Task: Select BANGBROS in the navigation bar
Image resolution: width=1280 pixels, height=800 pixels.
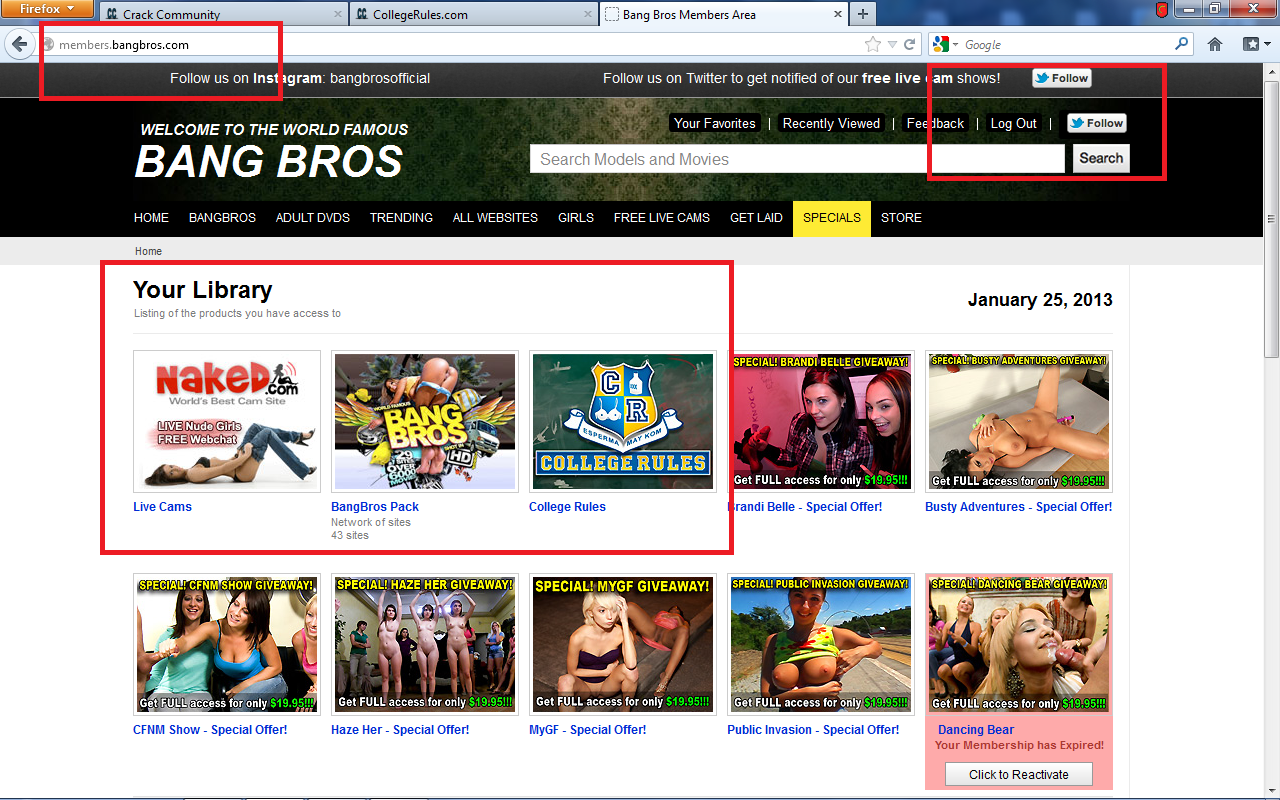Action: (222, 218)
